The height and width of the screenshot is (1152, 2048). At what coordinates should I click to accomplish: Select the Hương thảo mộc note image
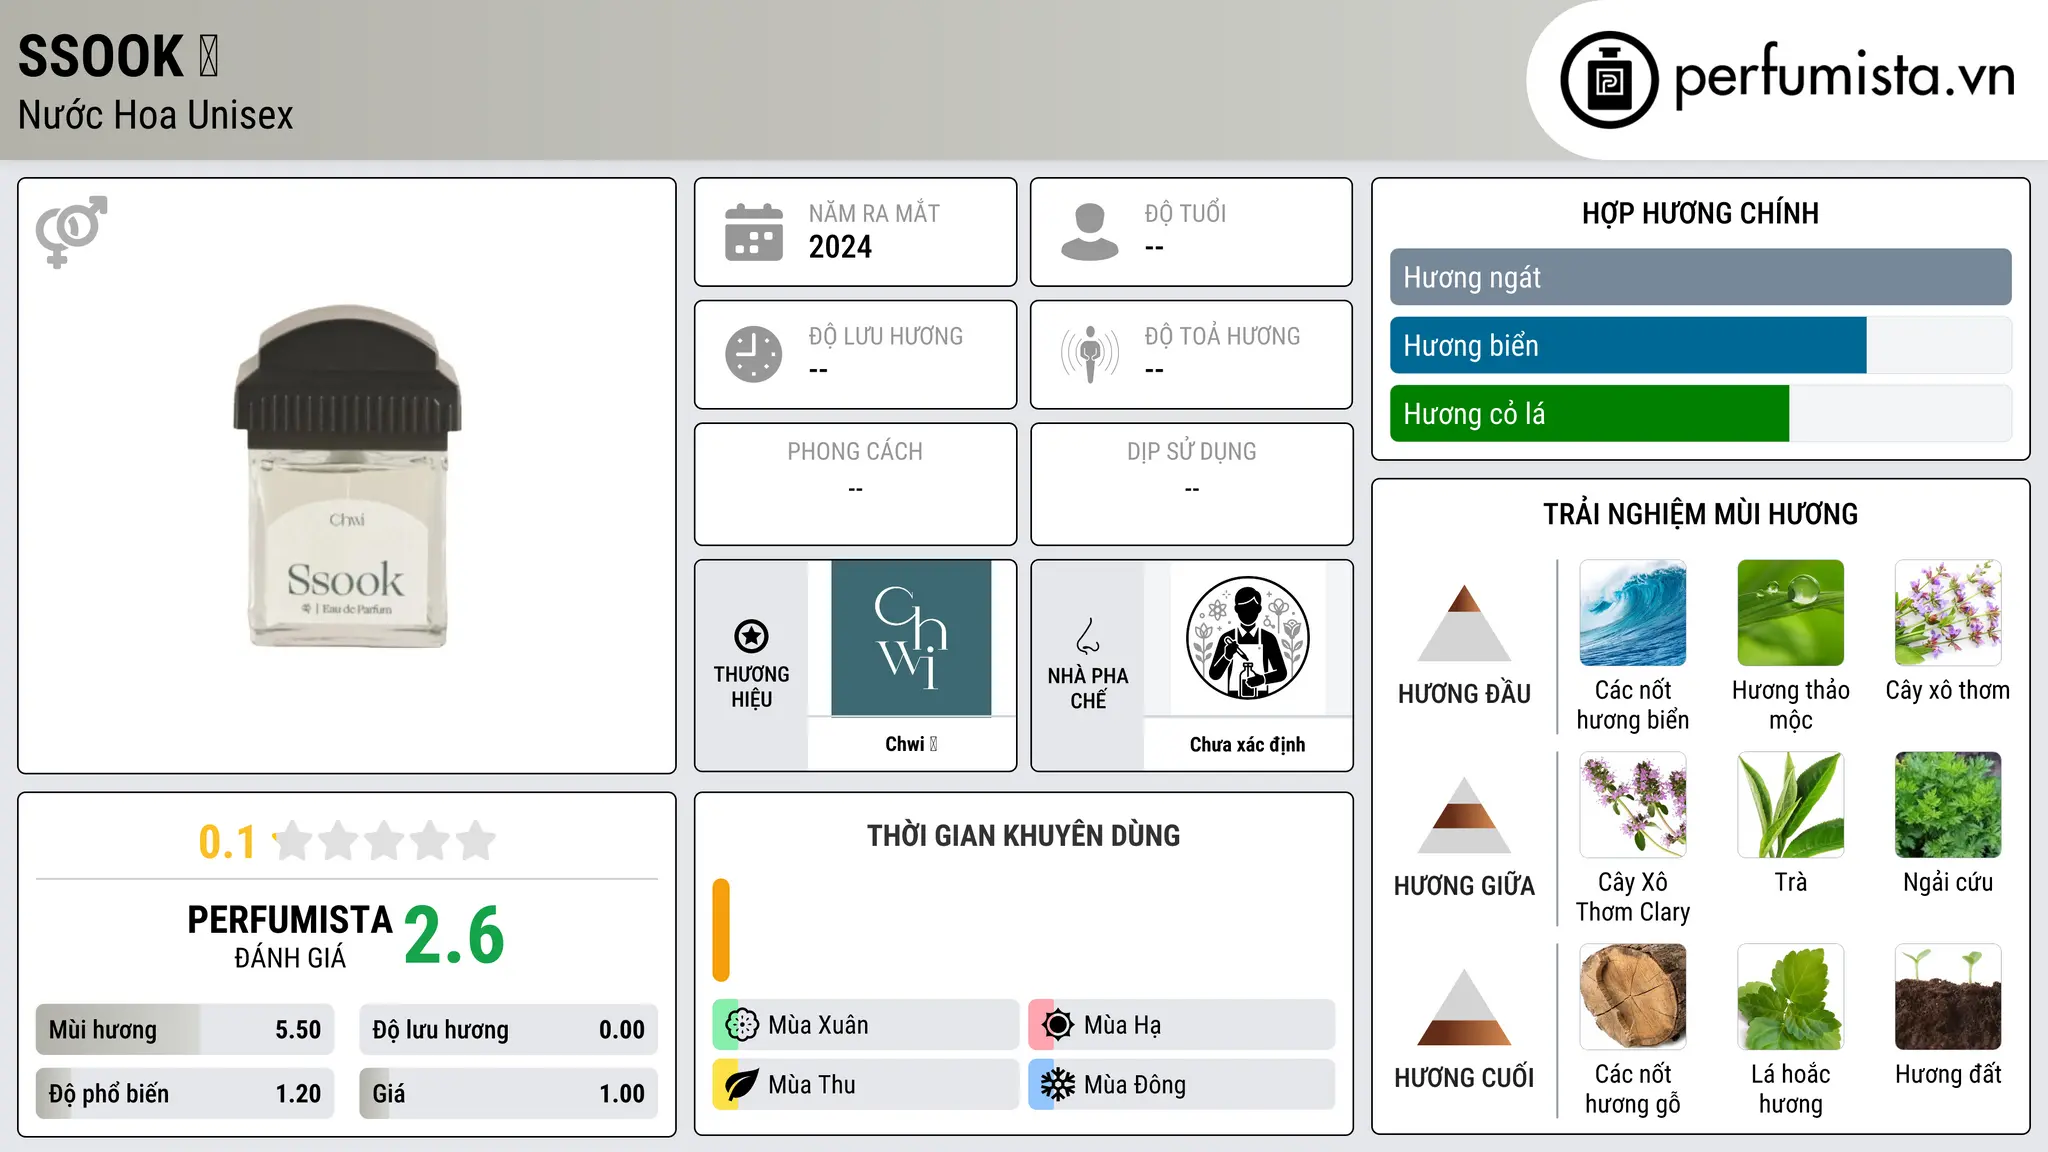pos(1790,613)
